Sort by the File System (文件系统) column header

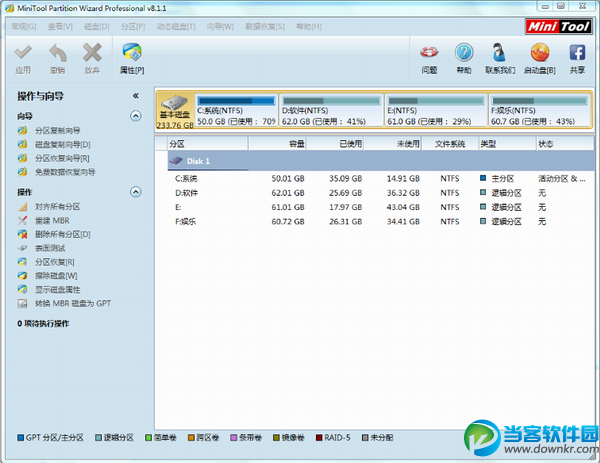point(450,144)
